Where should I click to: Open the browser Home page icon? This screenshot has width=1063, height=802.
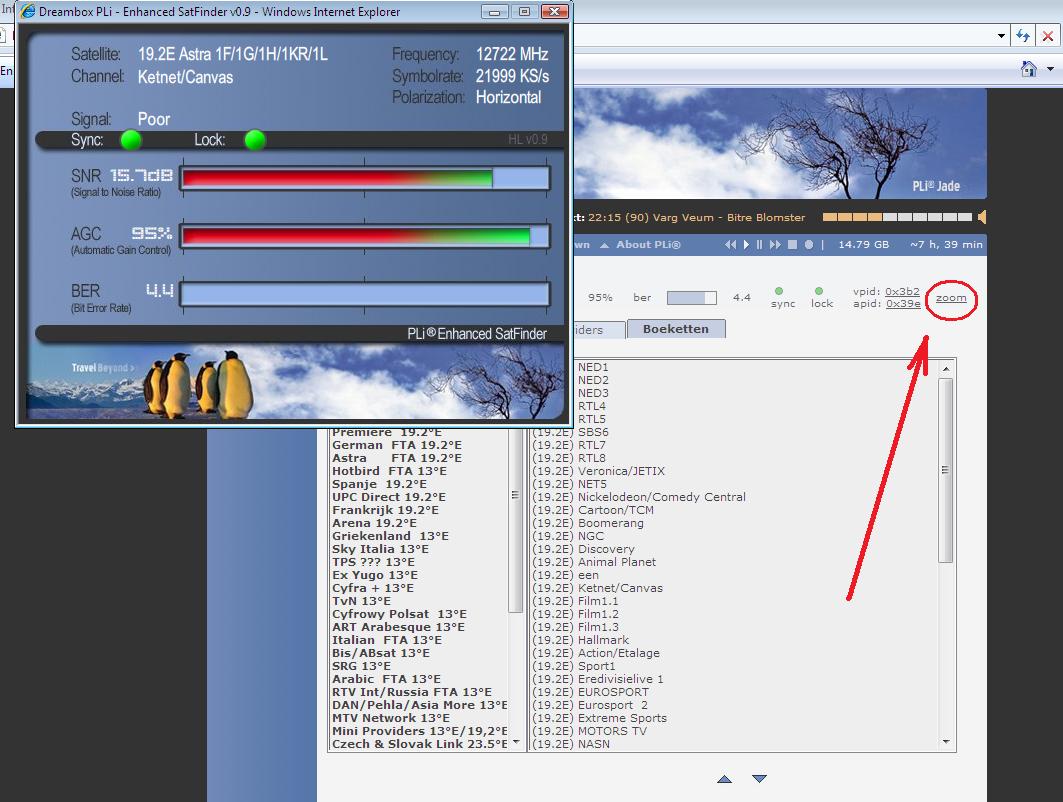[x=1028, y=69]
